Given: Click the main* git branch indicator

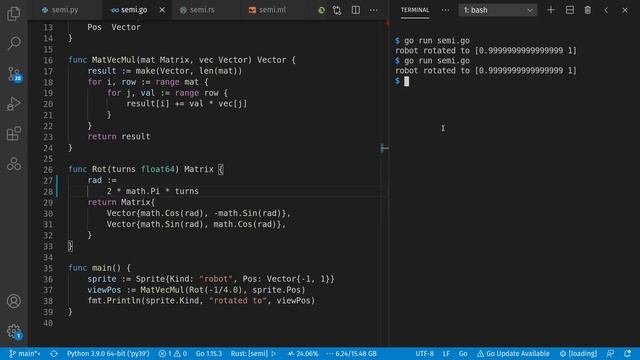Looking at the screenshot, I should 24,353.
